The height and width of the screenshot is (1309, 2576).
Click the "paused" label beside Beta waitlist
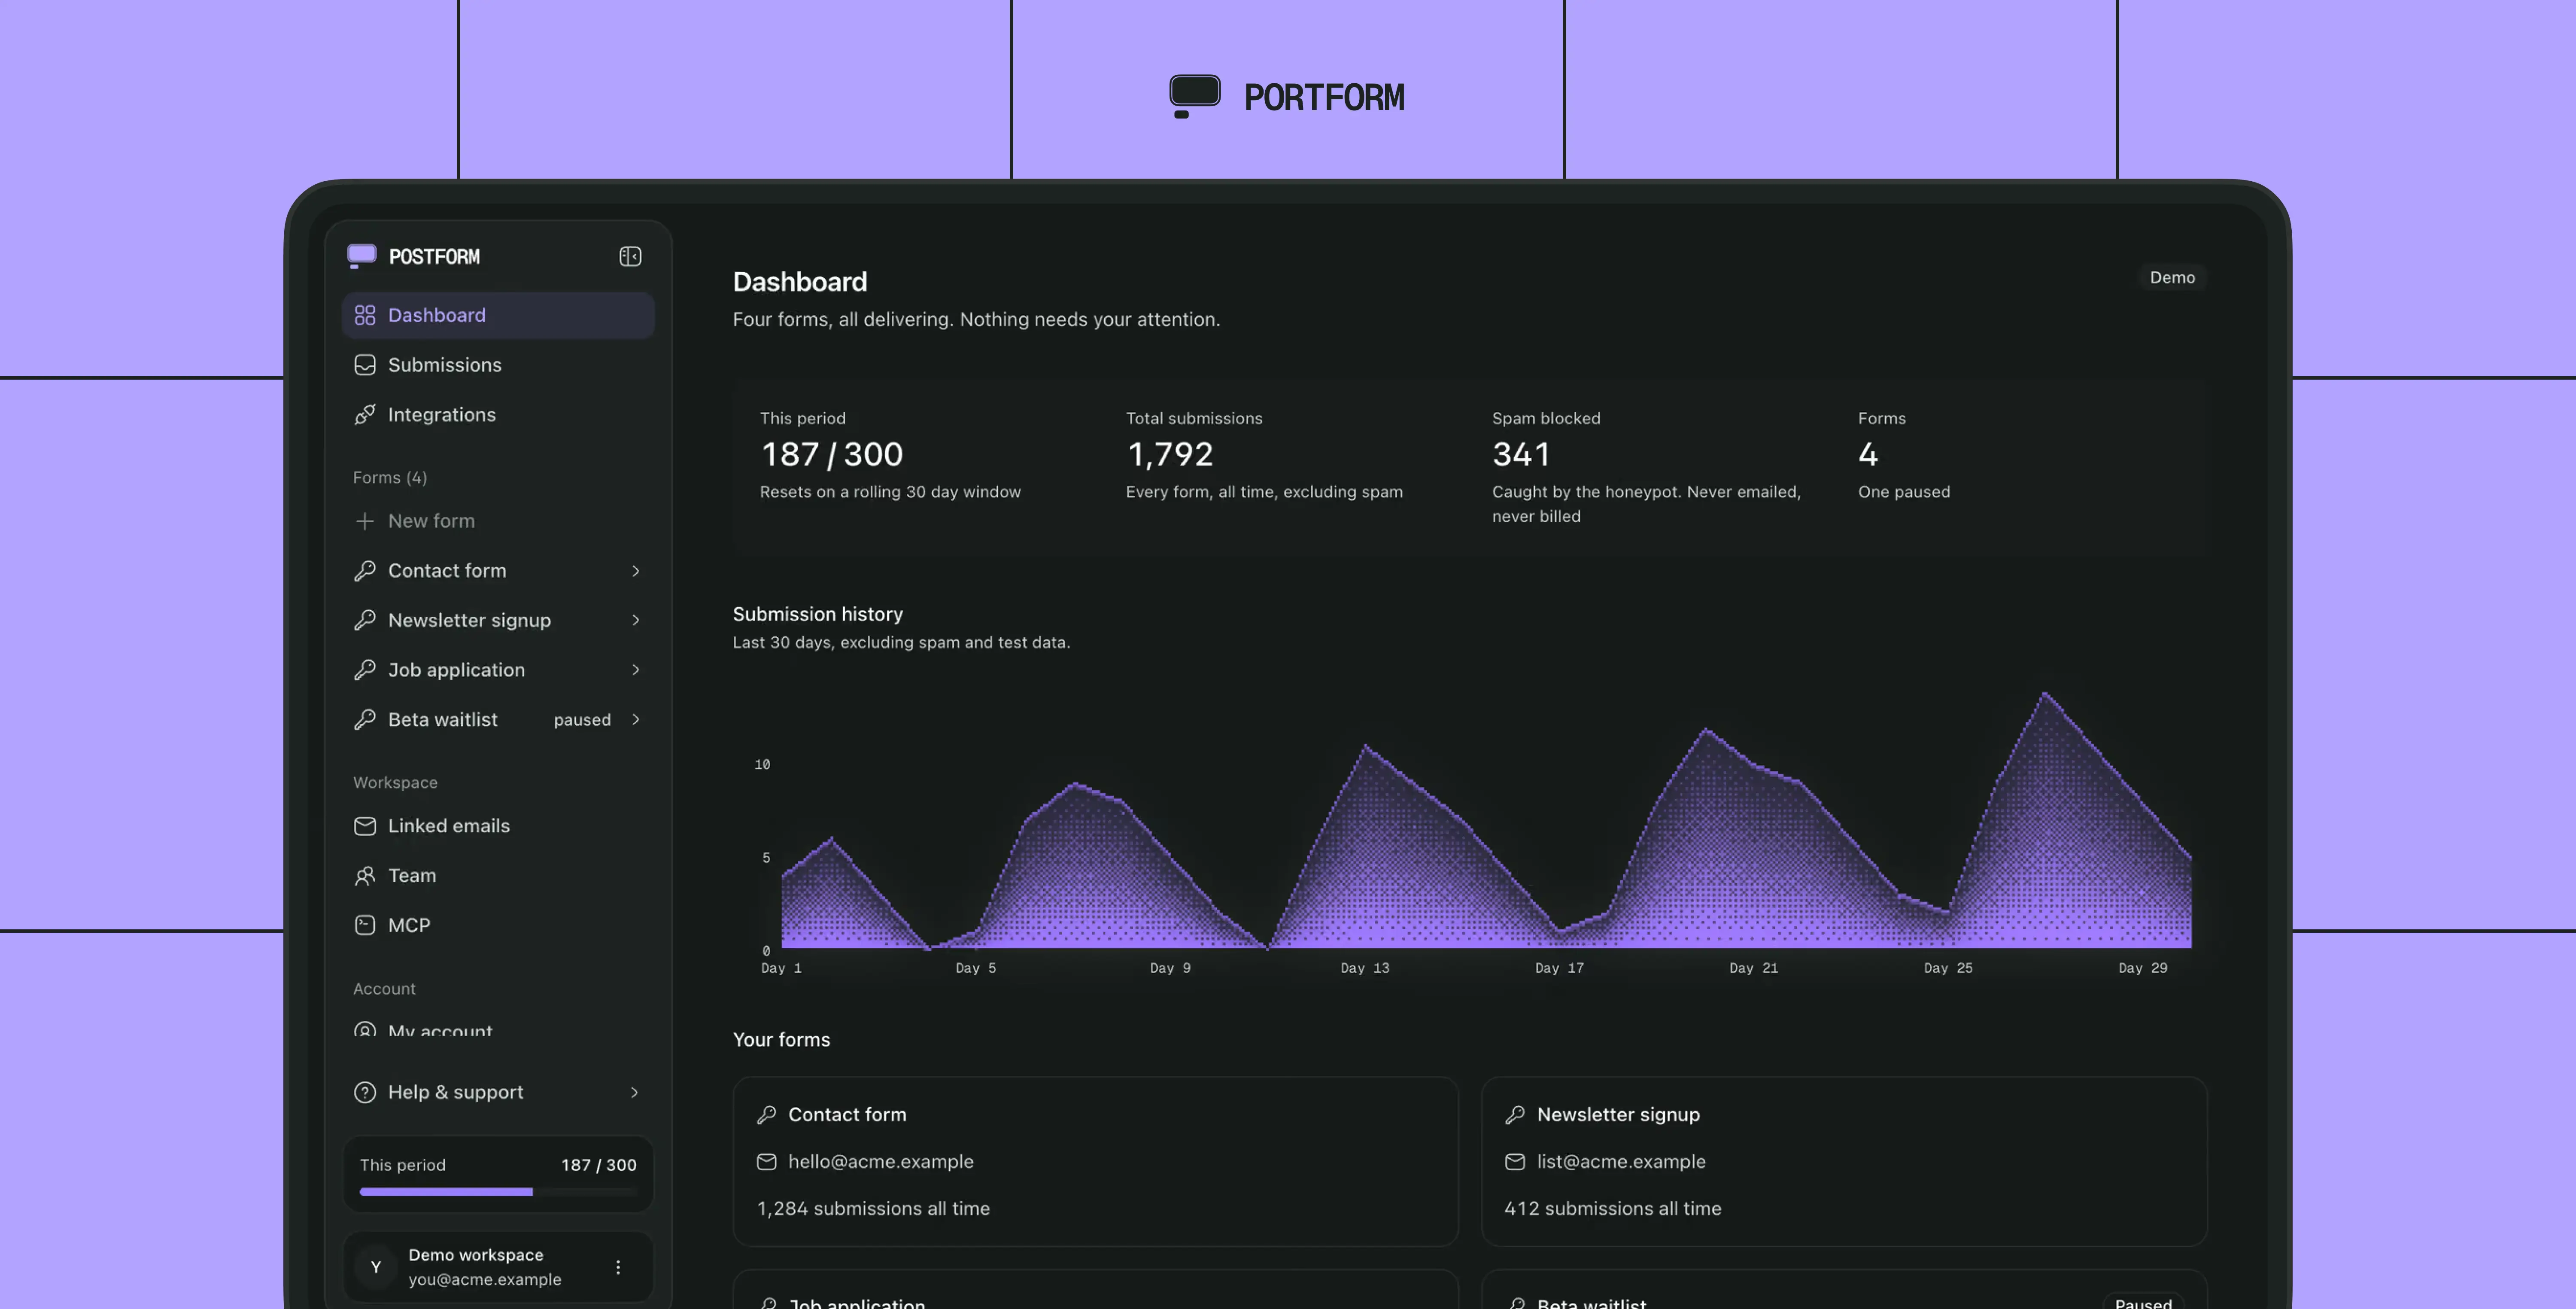(582, 720)
